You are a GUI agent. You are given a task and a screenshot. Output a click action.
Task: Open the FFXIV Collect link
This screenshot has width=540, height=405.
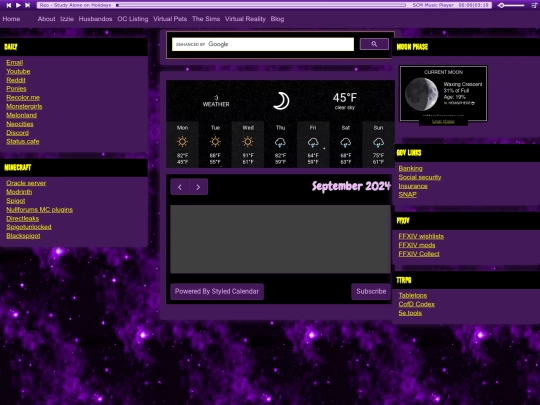(419, 254)
